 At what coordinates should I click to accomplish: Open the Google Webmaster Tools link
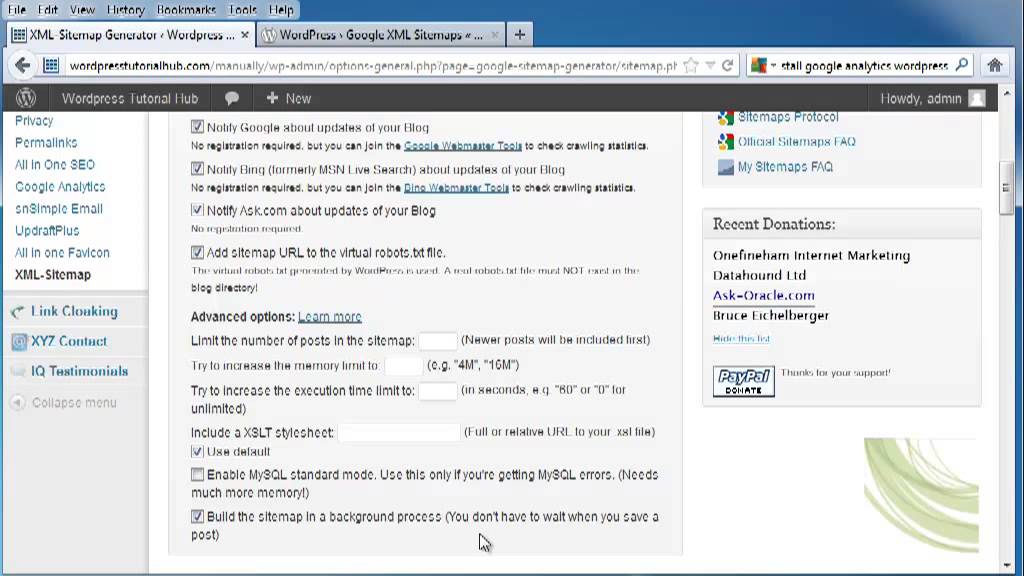click(463, 146)
